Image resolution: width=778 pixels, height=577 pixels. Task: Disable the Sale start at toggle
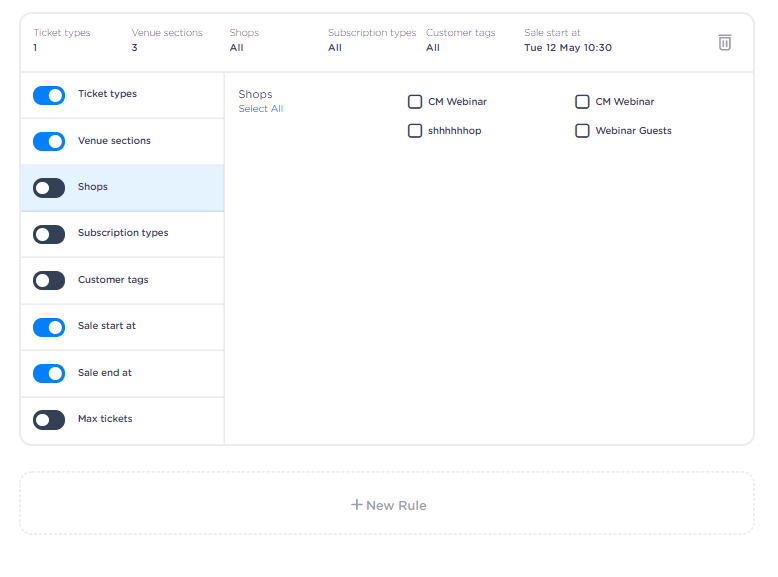49,327
